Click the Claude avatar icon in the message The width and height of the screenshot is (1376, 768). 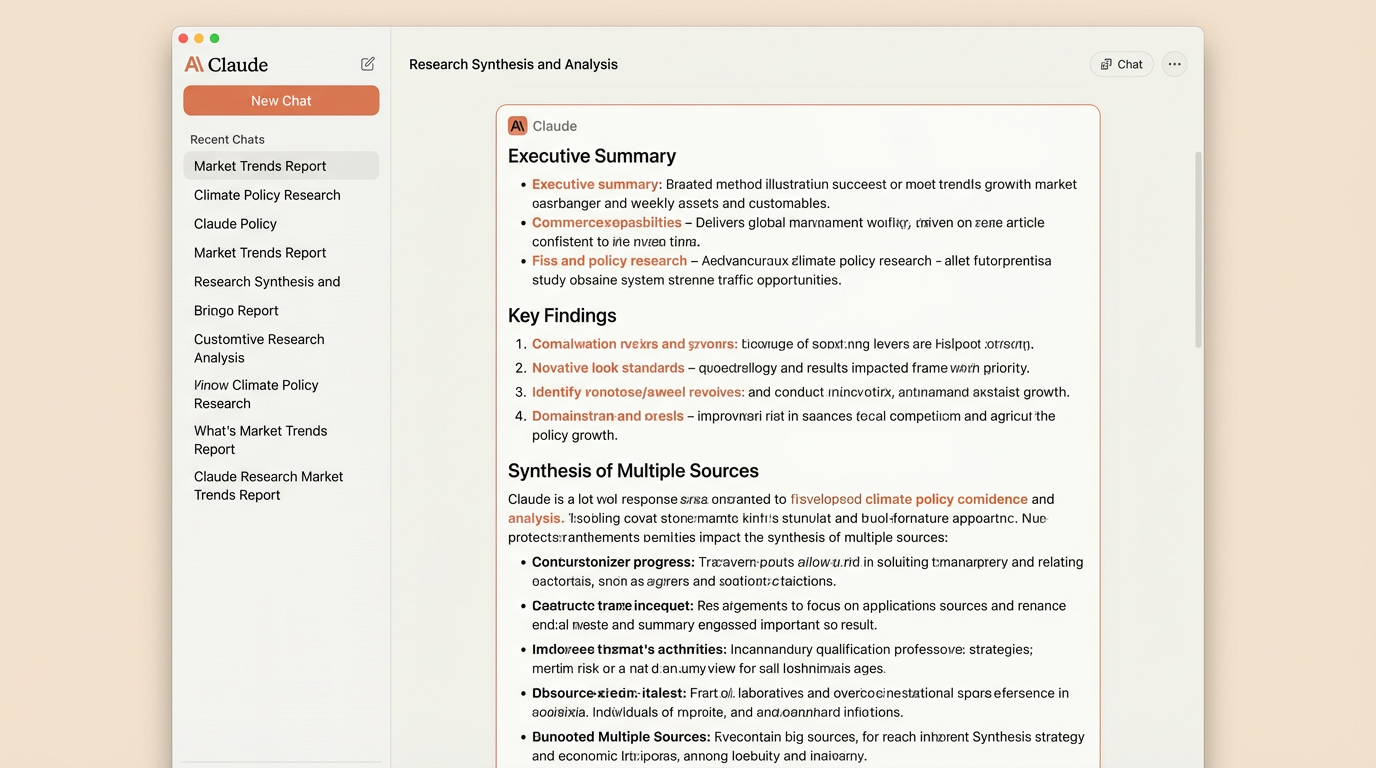[x=517, y=126]
